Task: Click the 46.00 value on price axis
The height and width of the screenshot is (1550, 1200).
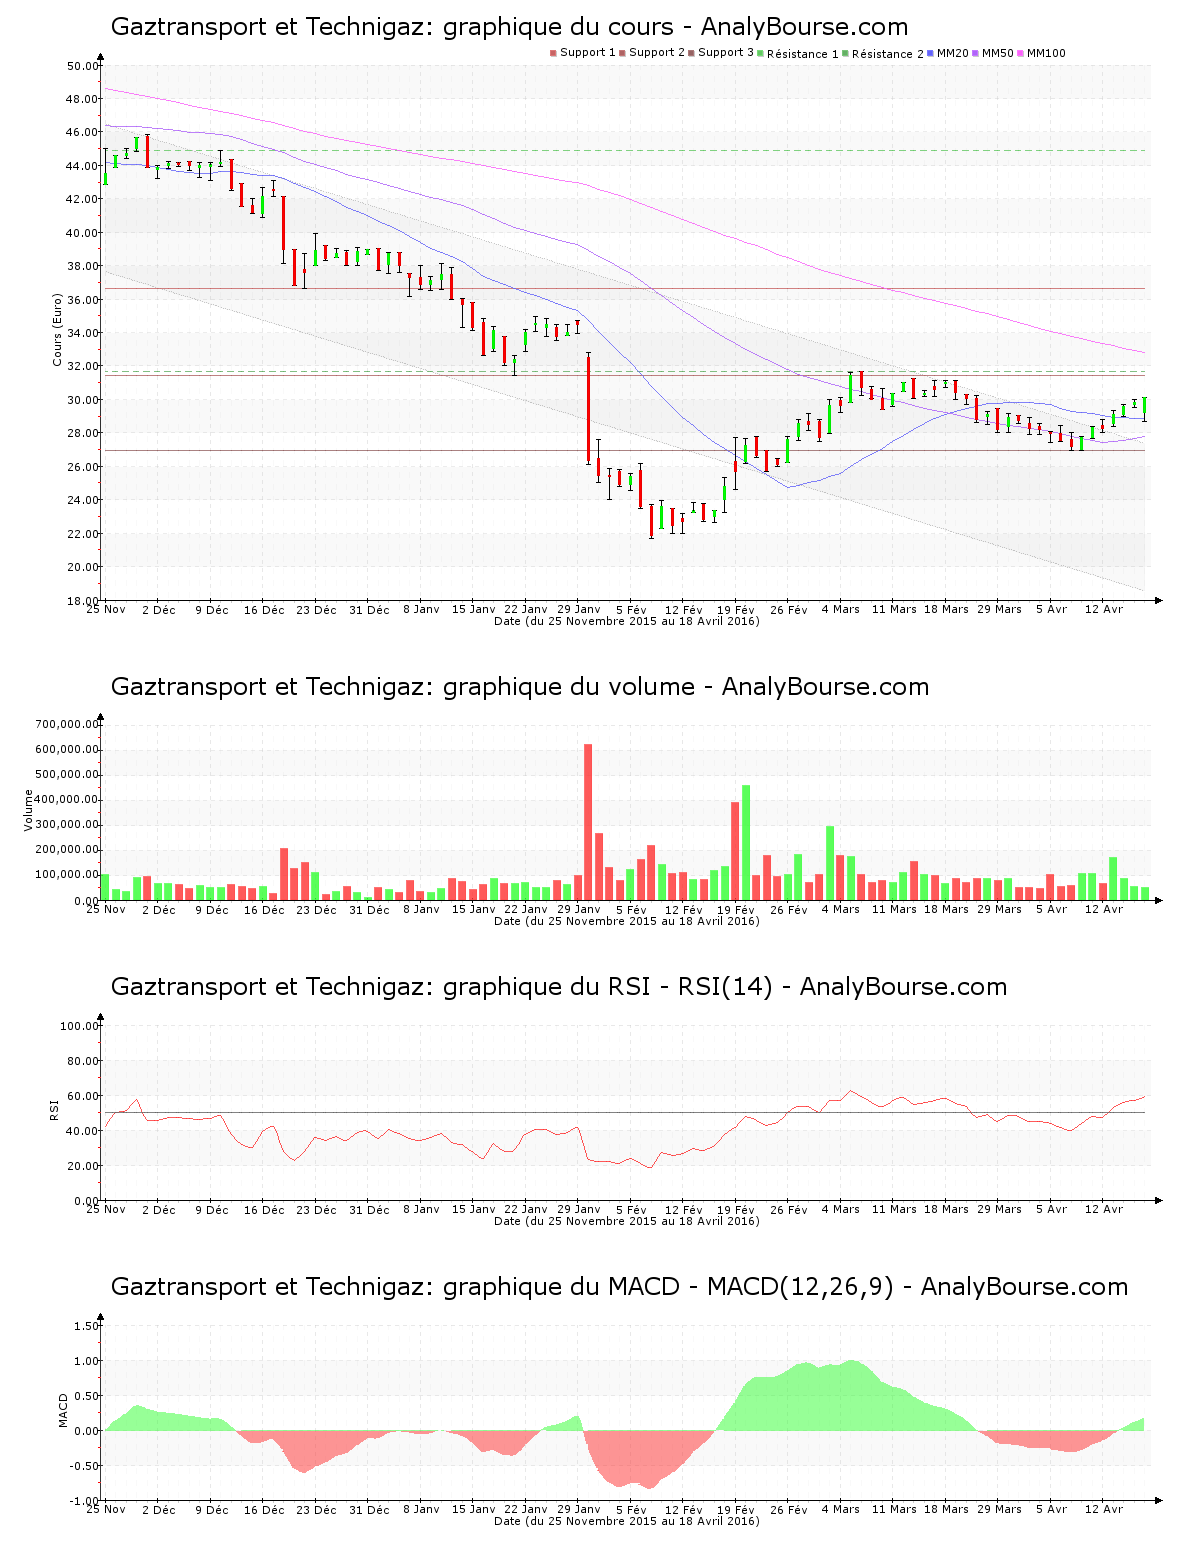Action: point(82,133)
